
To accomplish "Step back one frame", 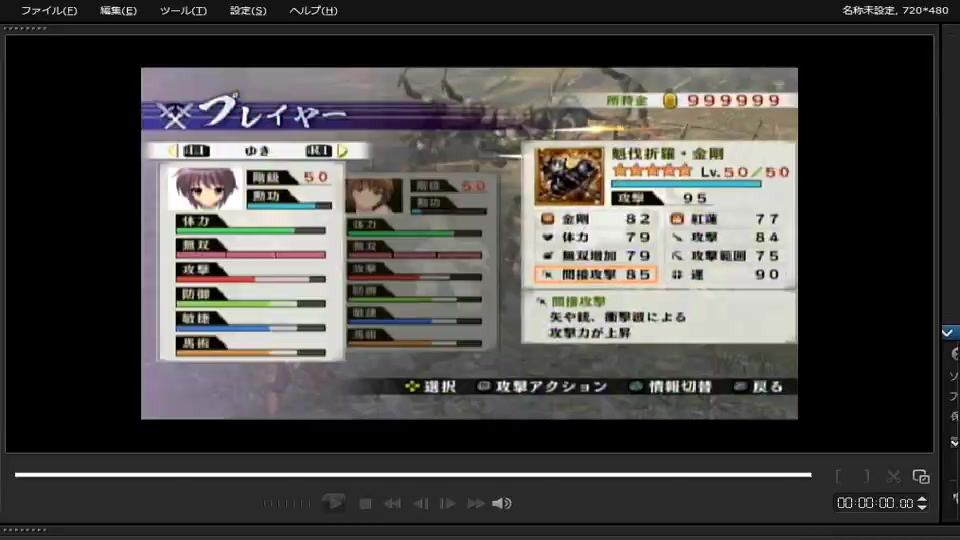I will [x=421, y=503].
